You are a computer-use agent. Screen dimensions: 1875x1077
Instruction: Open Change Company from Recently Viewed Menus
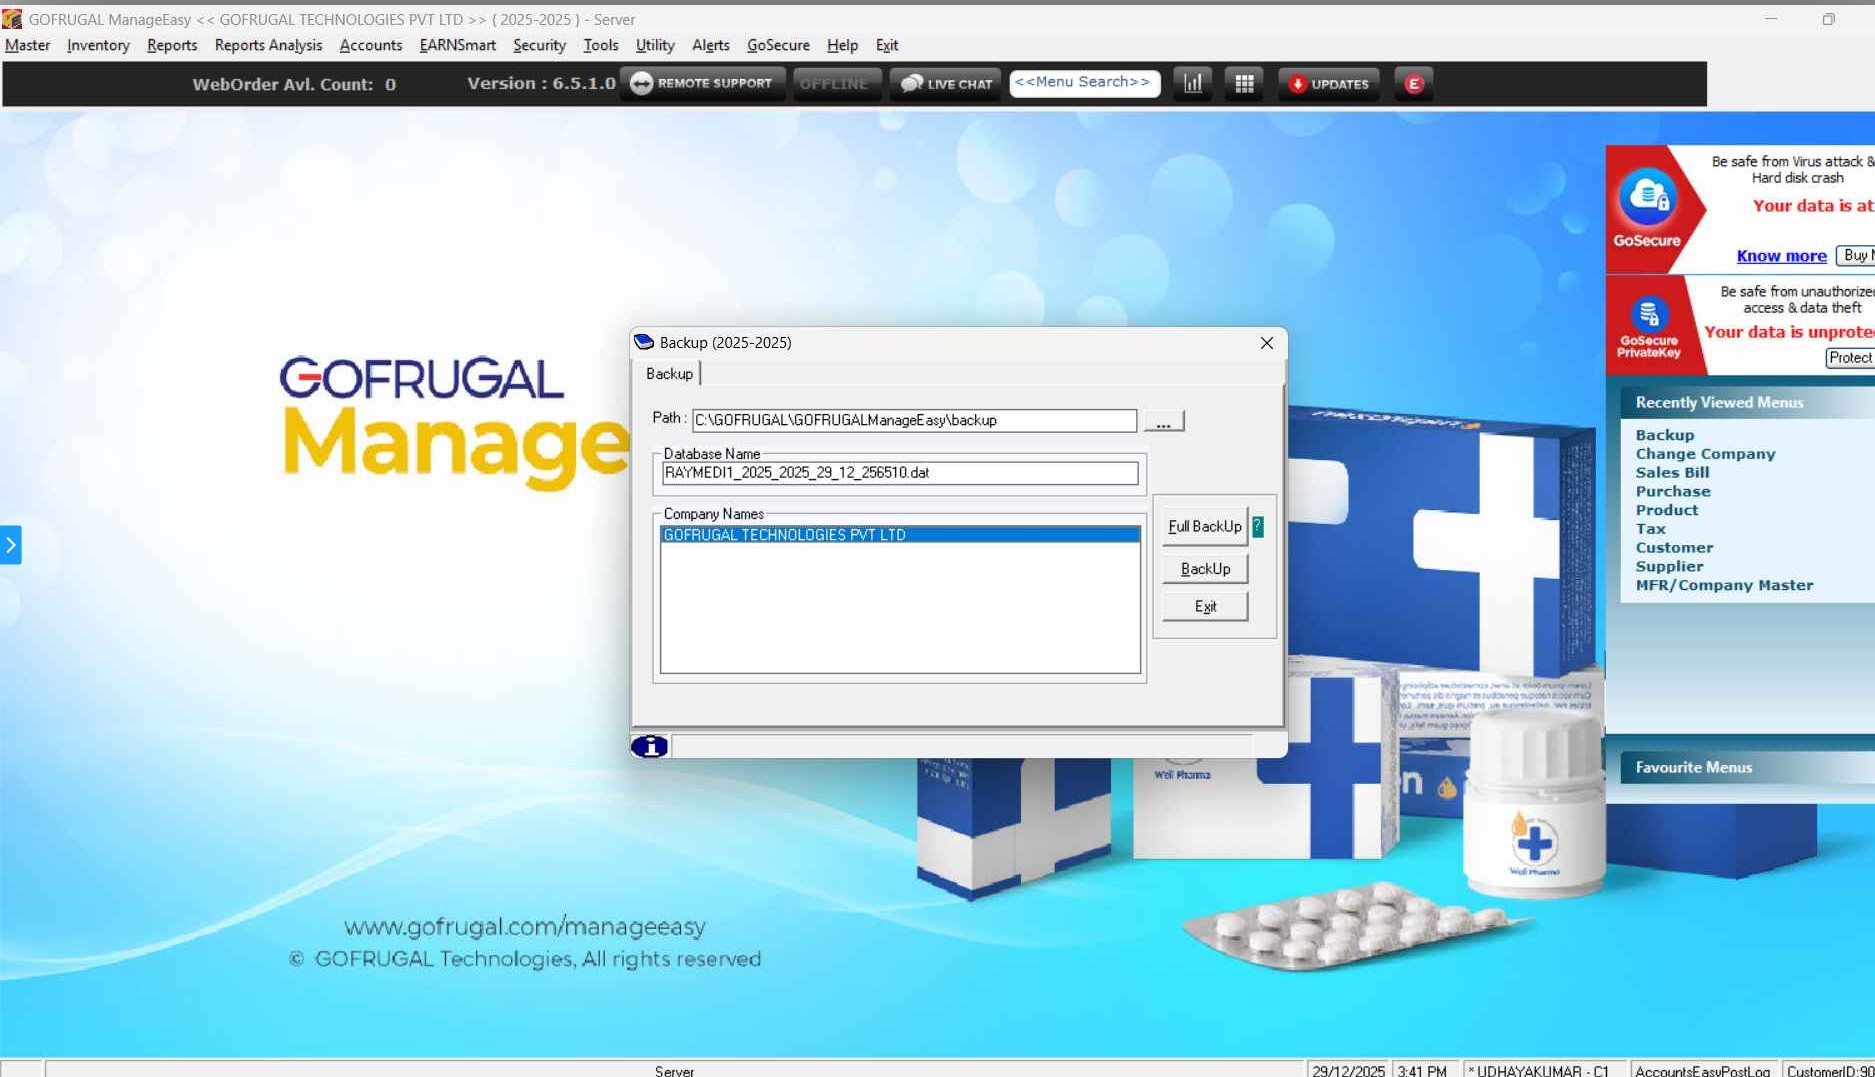[1705, 454]
